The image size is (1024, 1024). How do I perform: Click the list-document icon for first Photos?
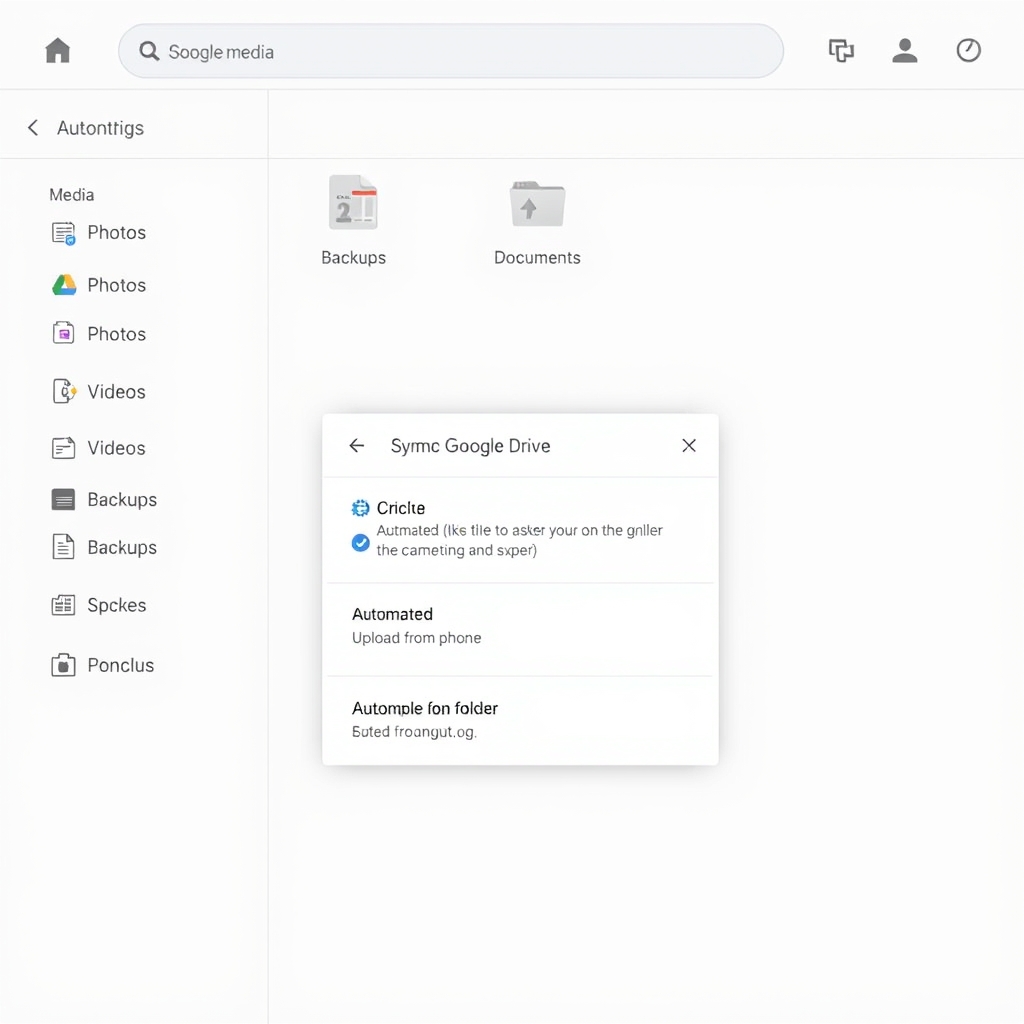point(63,233)
